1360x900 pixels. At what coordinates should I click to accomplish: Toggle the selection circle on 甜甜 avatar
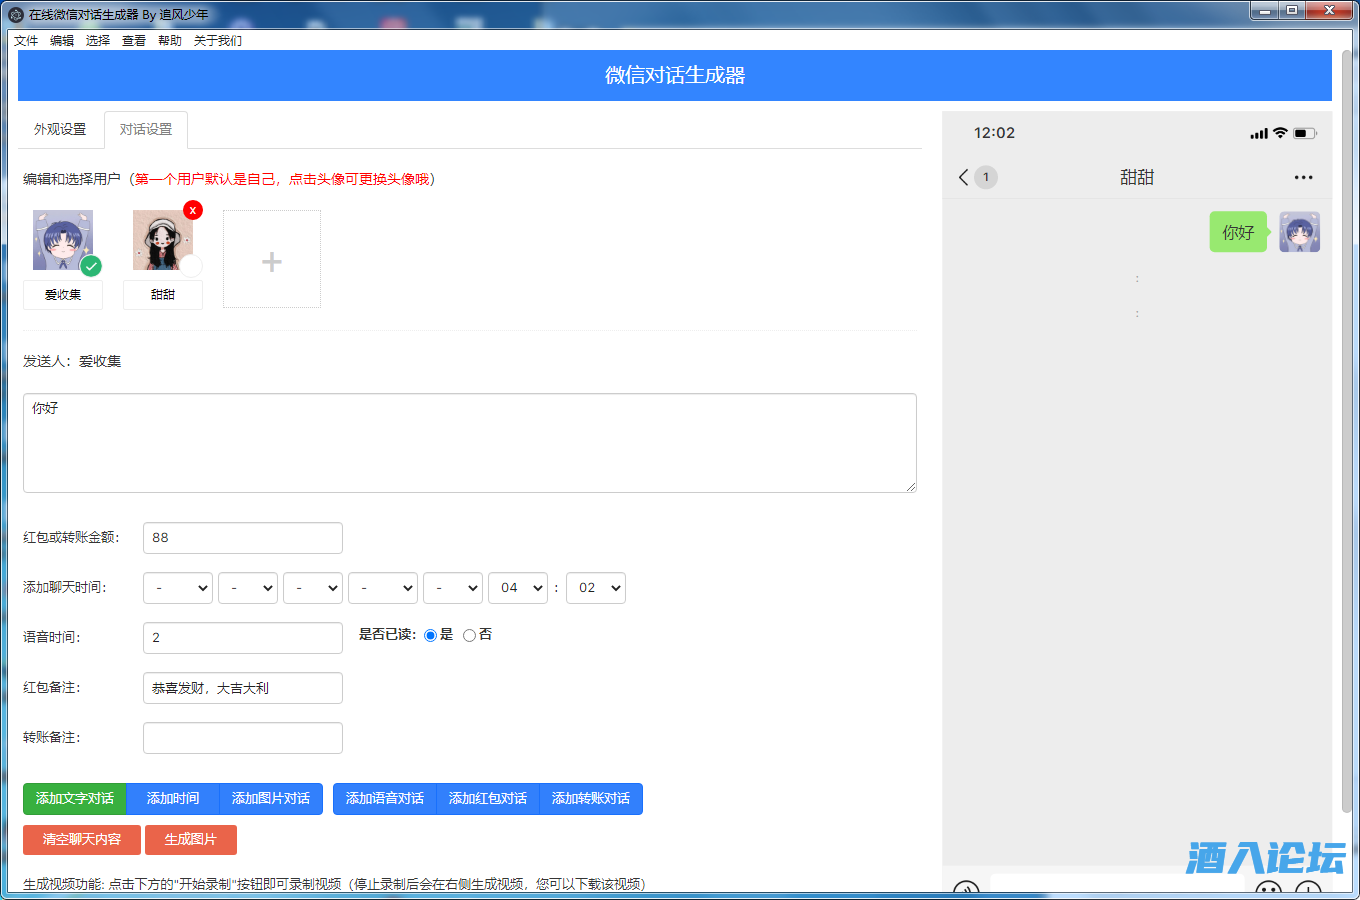pyautogui.click(x=191, y=266)
